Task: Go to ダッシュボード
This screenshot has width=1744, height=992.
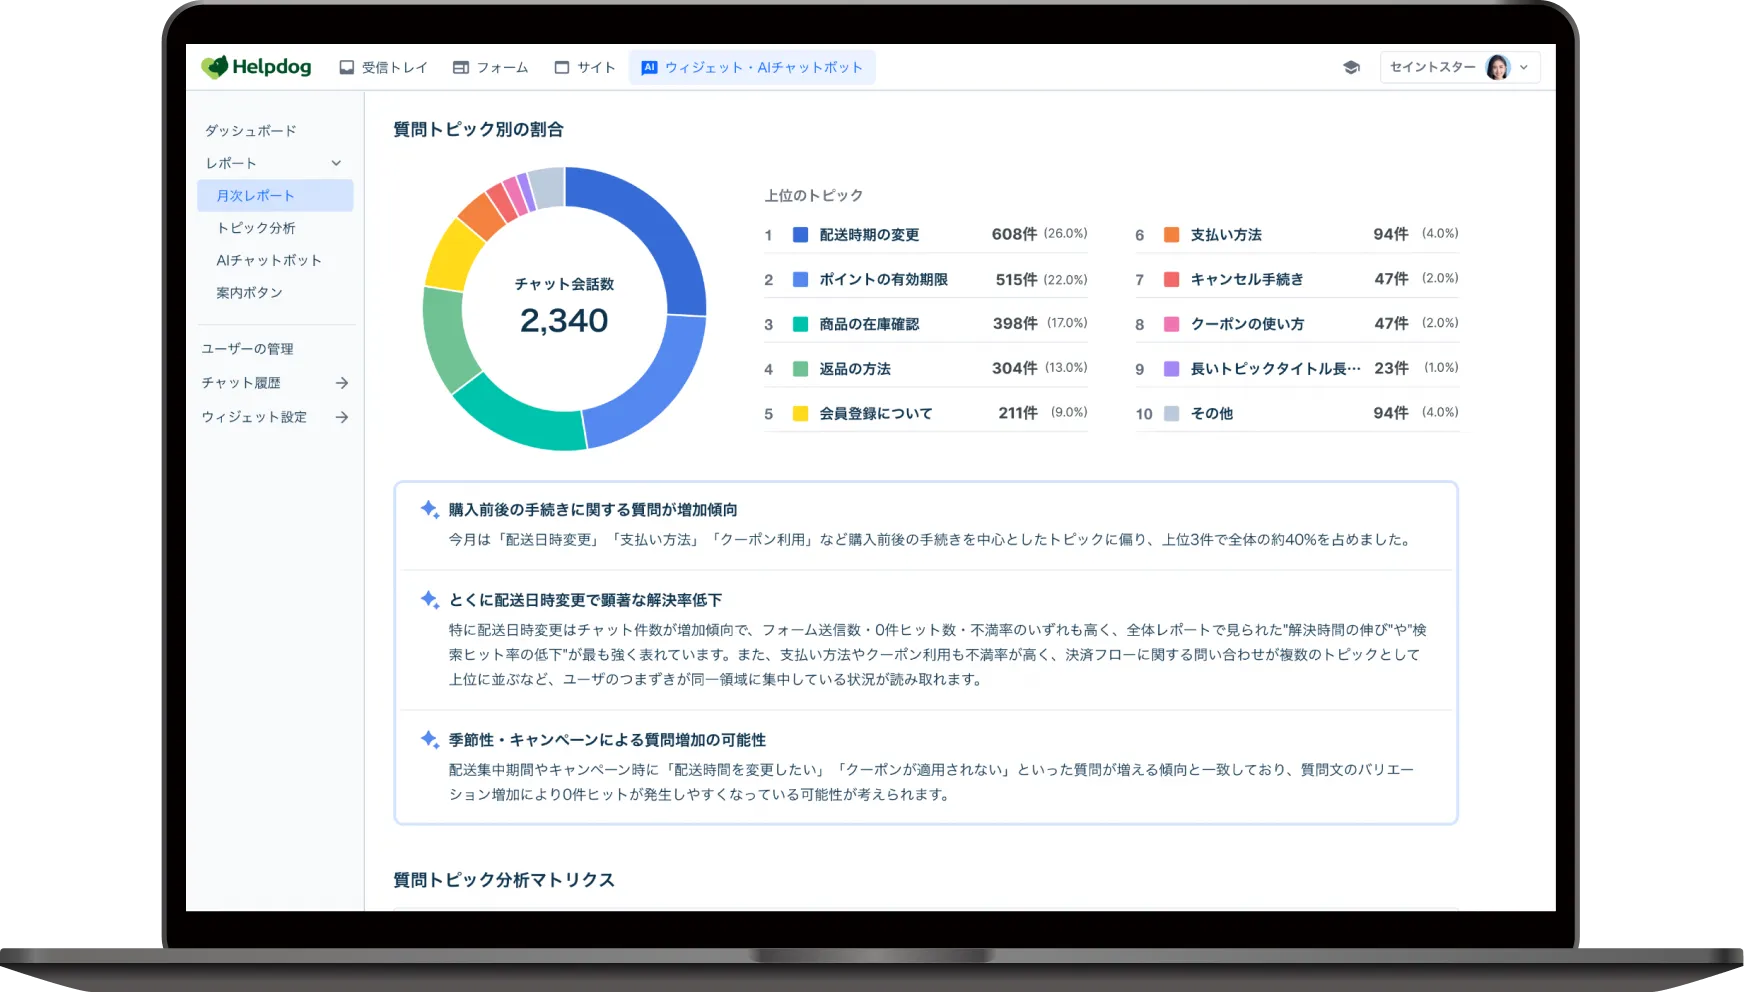Action: 251,131
